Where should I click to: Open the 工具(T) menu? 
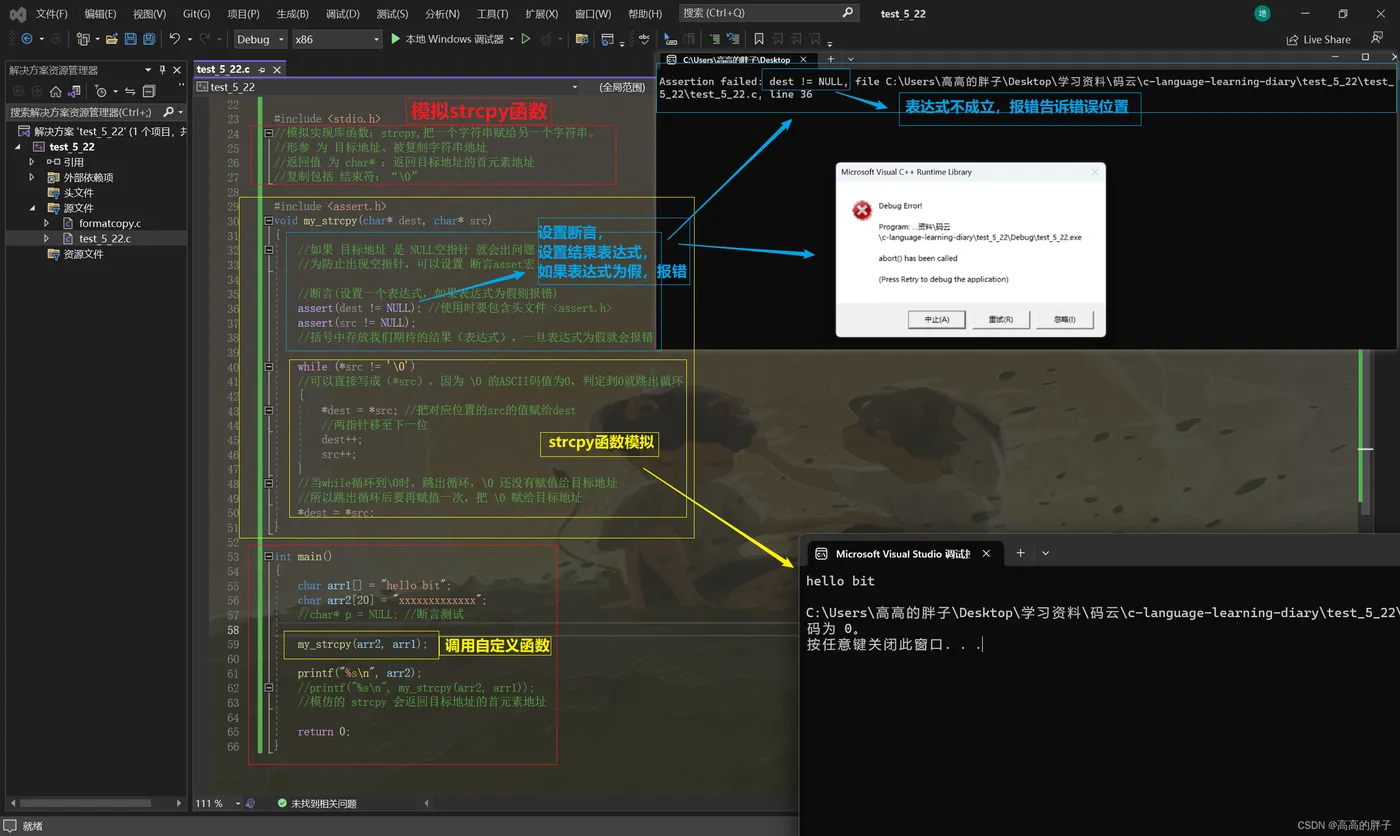click(x=492, y=13)
